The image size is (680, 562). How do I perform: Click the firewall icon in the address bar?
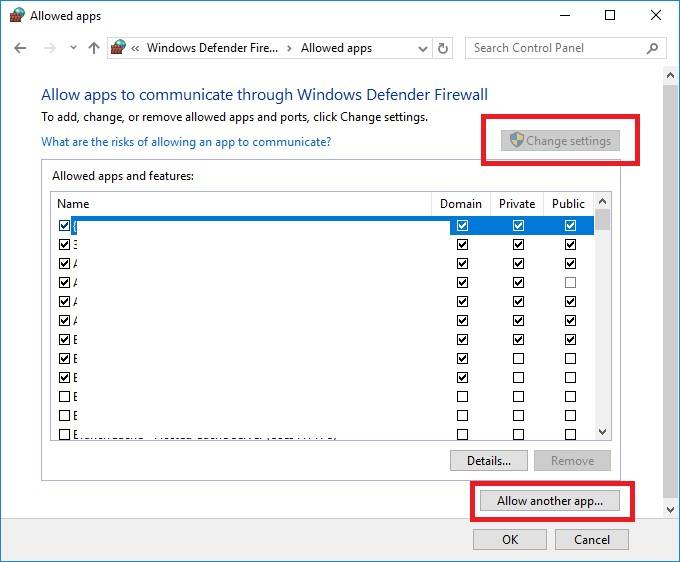click(118, 48)
